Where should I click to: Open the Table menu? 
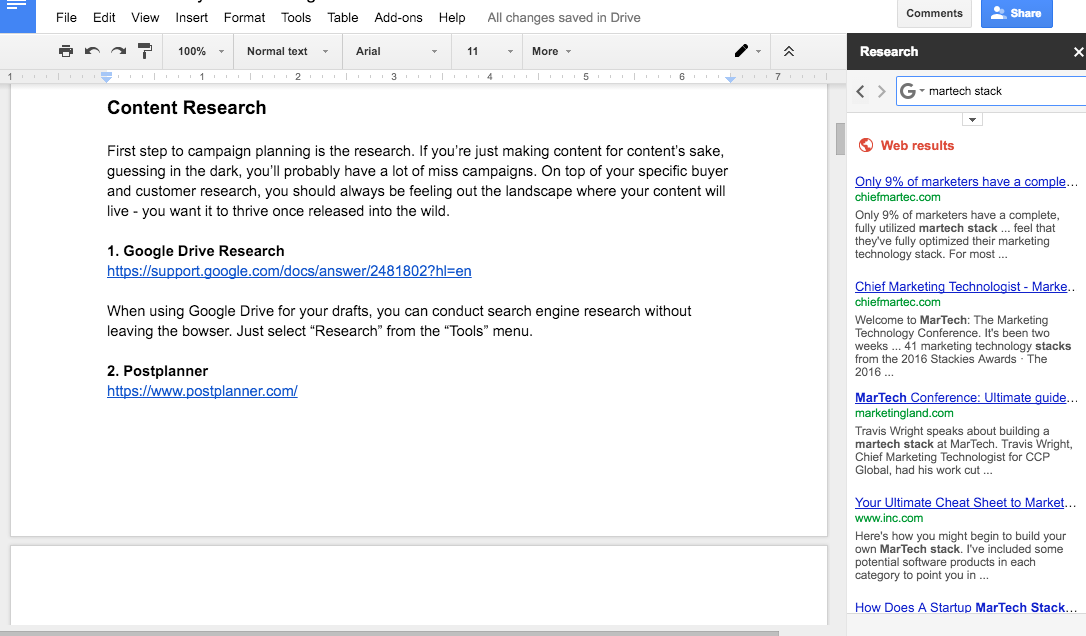[x=343, y=17]
